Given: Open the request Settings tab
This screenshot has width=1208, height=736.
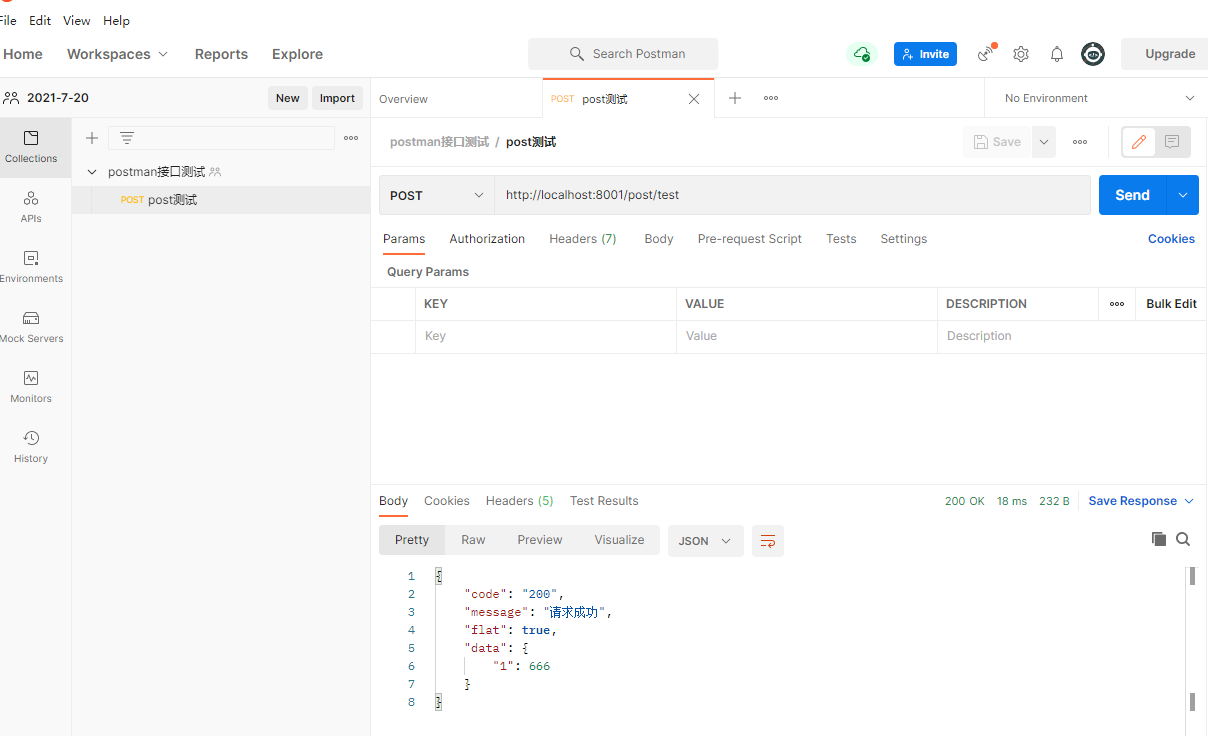Looking at the screenshot, I should coord(904,239).
